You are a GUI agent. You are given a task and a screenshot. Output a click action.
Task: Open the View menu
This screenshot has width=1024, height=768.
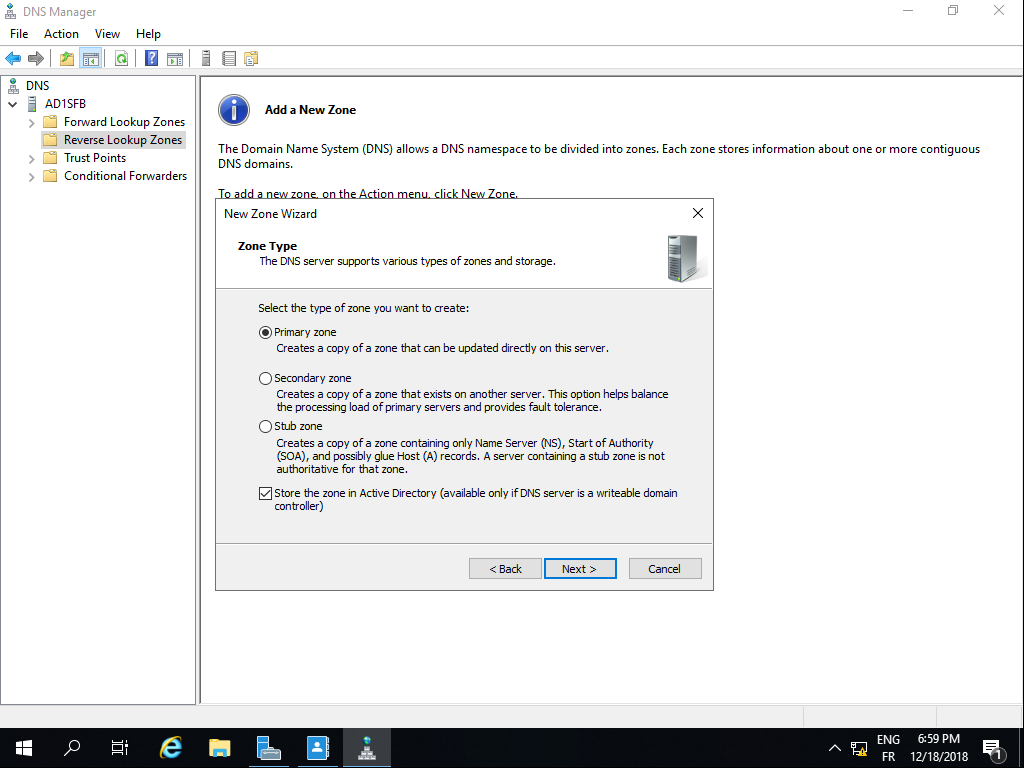(107, 34)
